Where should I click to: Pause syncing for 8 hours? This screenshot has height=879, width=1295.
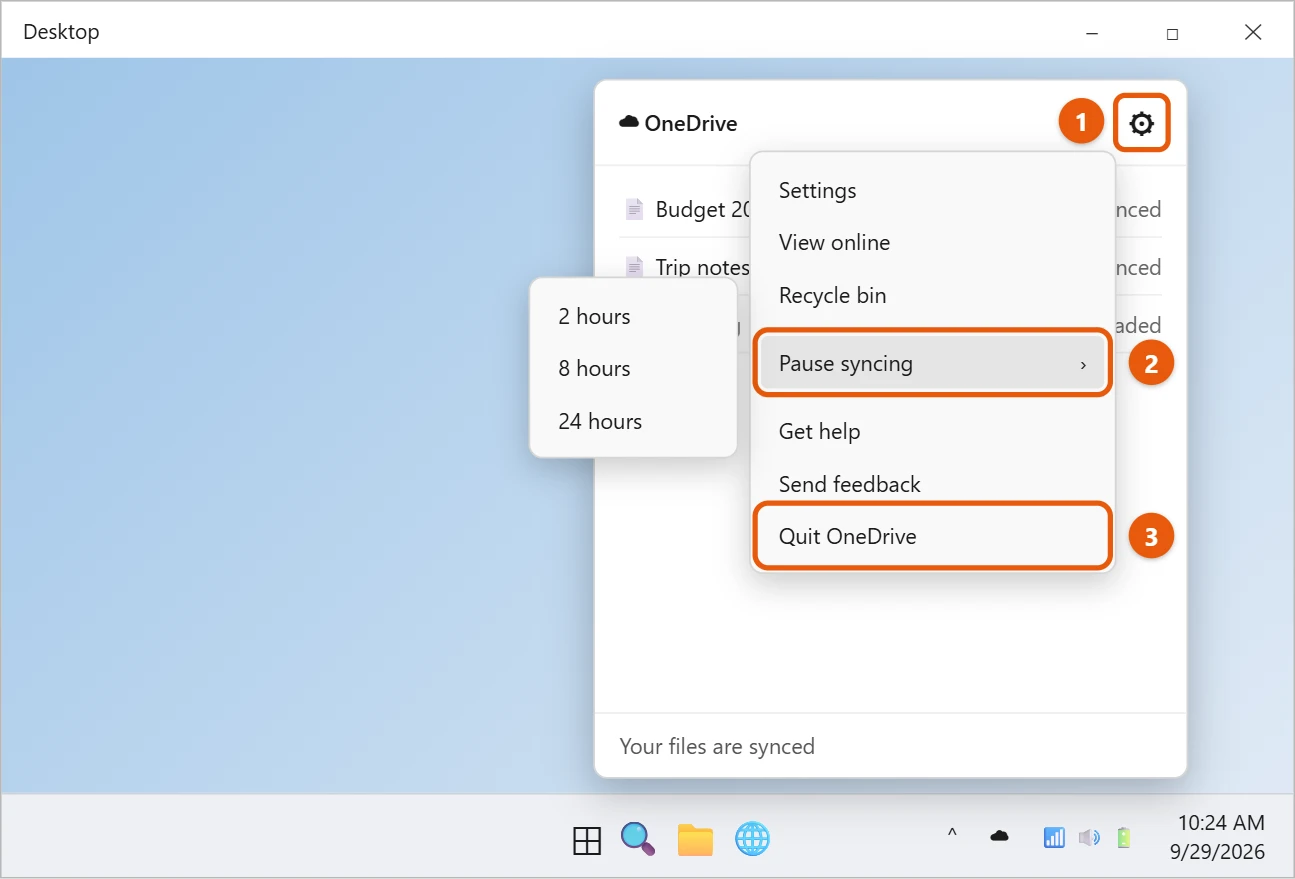pos(633,369)
